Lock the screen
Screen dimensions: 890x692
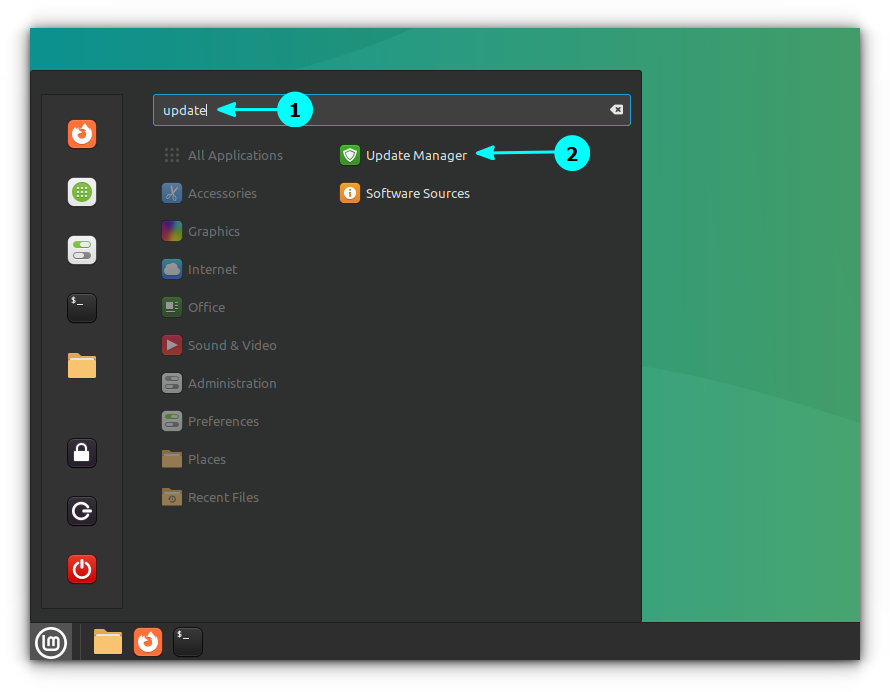[81, 453]
